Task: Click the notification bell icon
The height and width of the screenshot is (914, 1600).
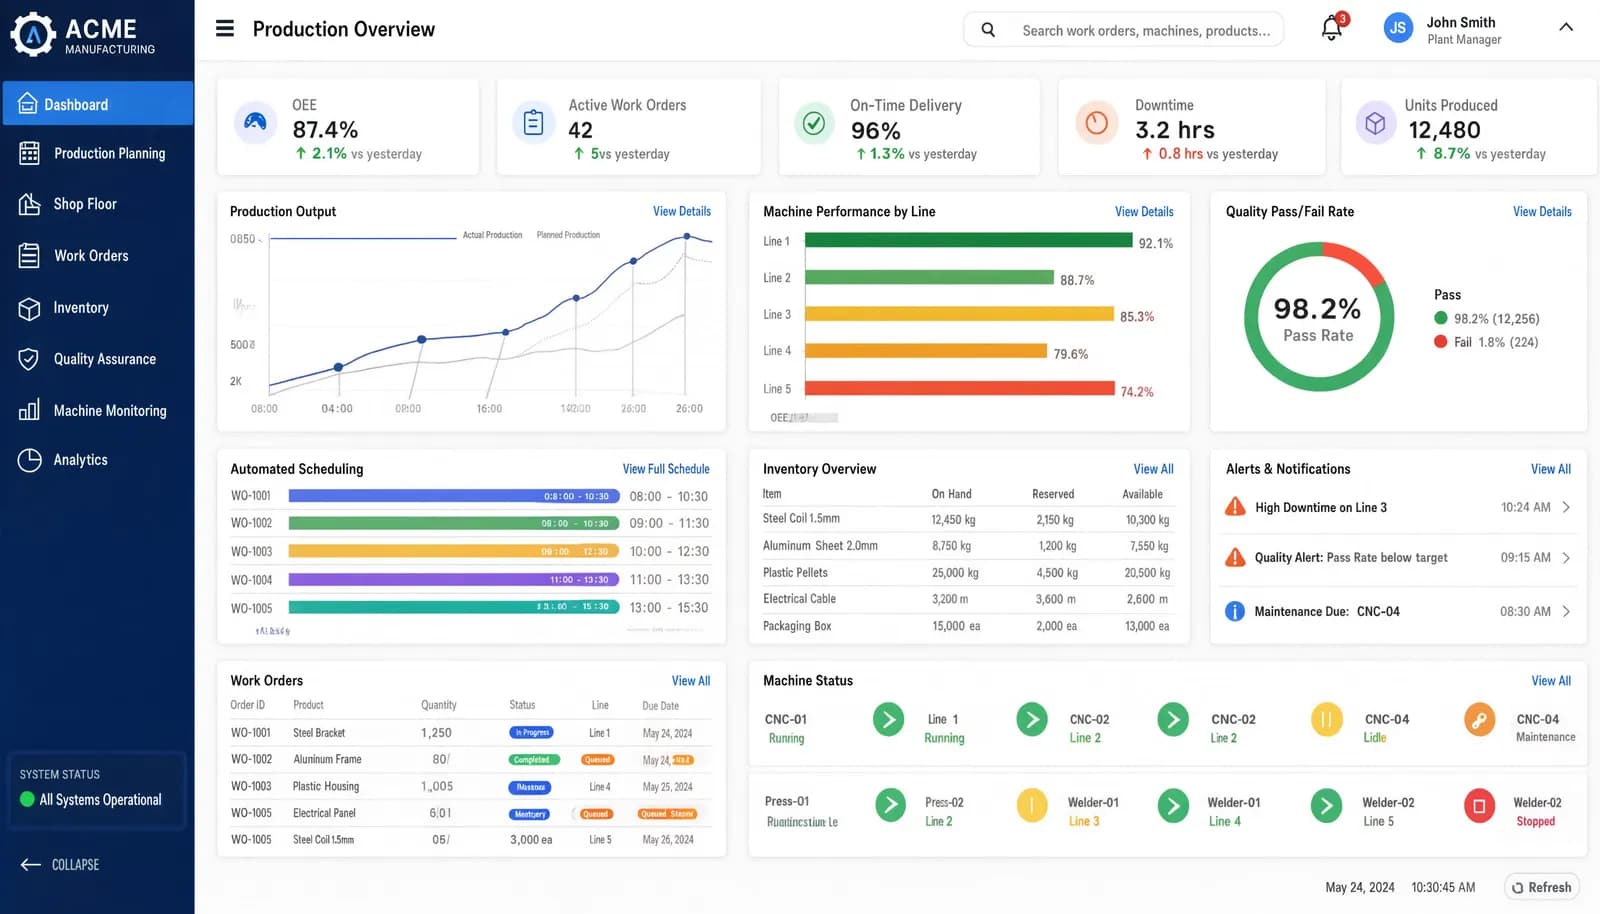Action: [x=1332, y=29]
